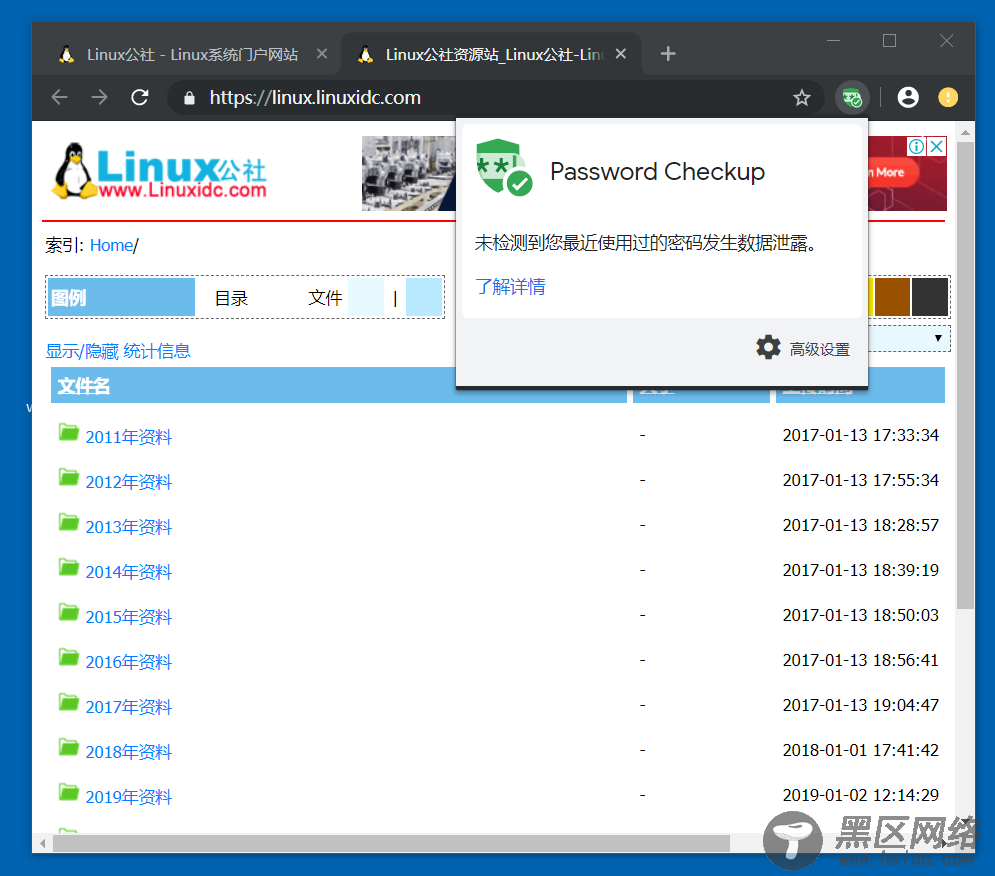
Task: Pick the dark gray color theme swatch
Action: 930,296
